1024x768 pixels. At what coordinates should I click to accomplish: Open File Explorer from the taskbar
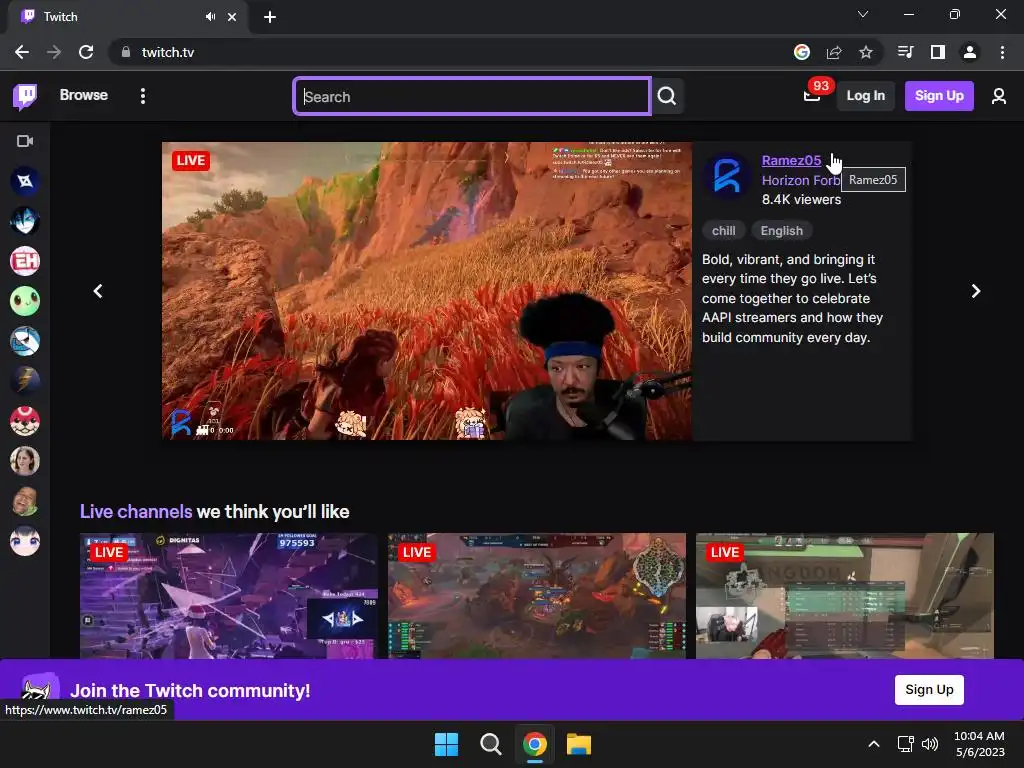pyautogui.click(x=579, y=744)
